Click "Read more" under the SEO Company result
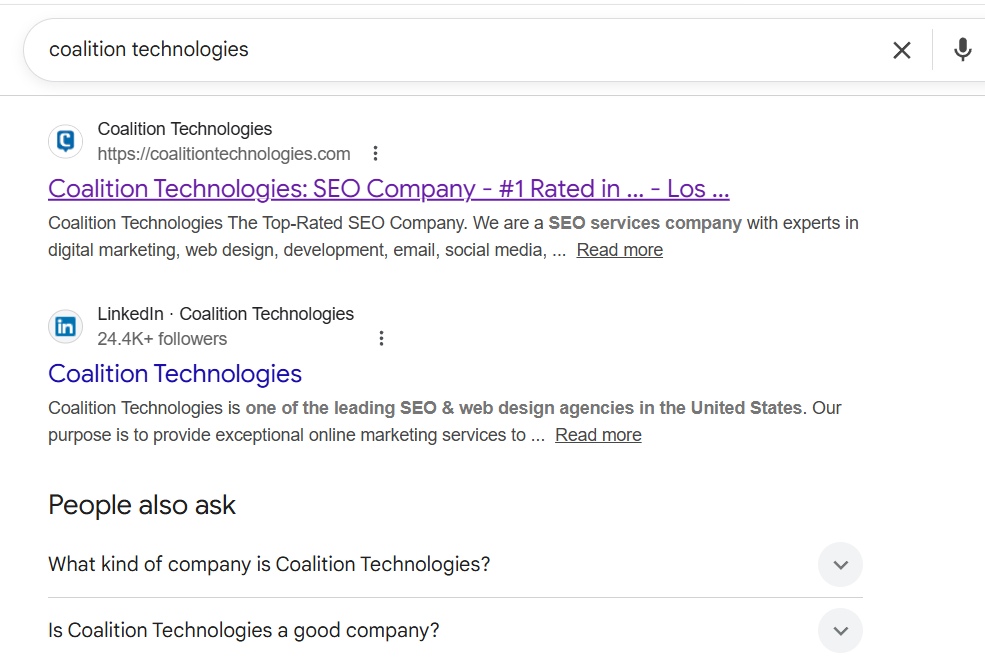The height and width of the screenshot is (659, 985). (619, 250)
